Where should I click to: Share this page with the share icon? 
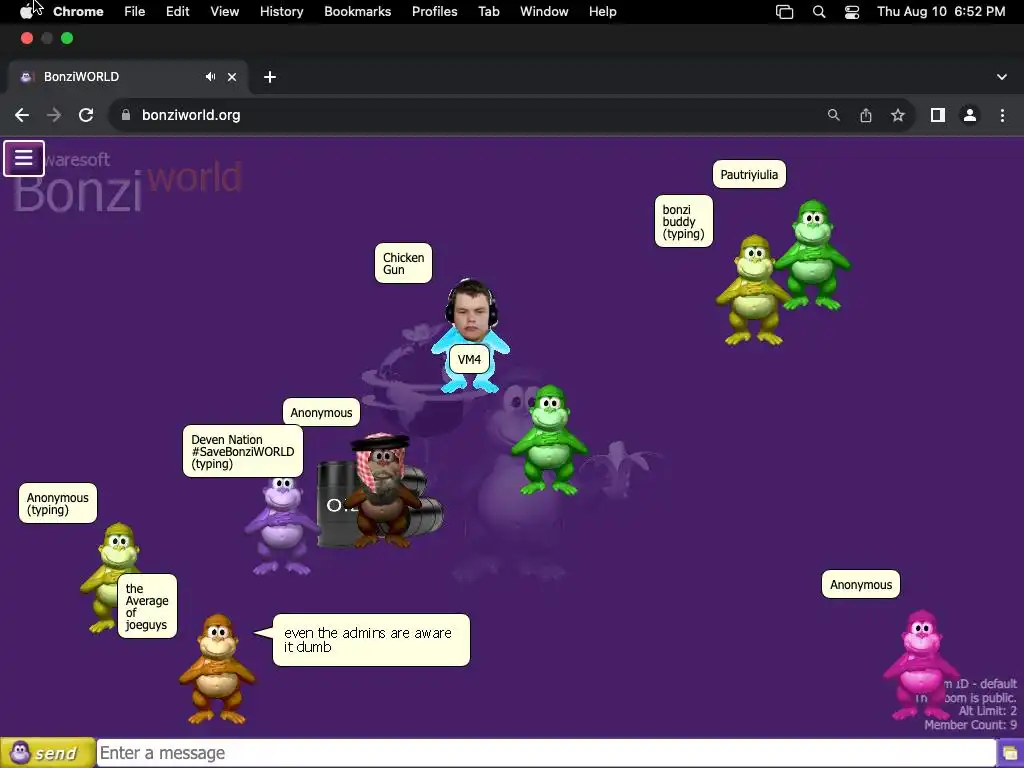pyautogui.click(x=866, y=115)
